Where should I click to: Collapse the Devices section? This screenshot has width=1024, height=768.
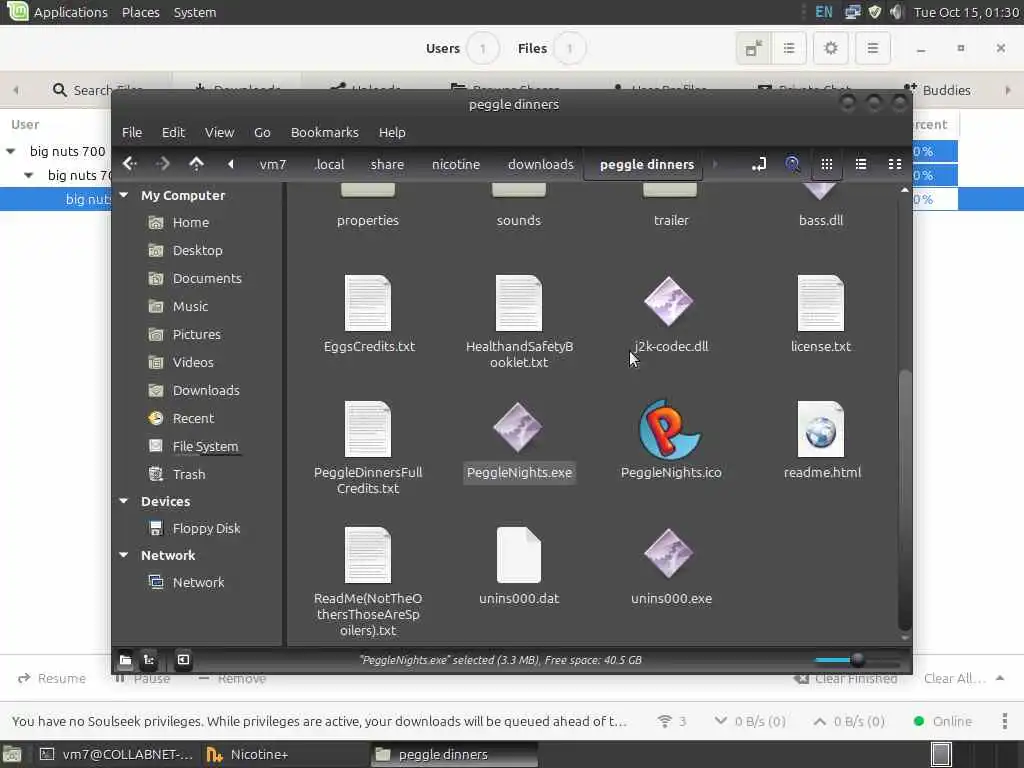124,502
